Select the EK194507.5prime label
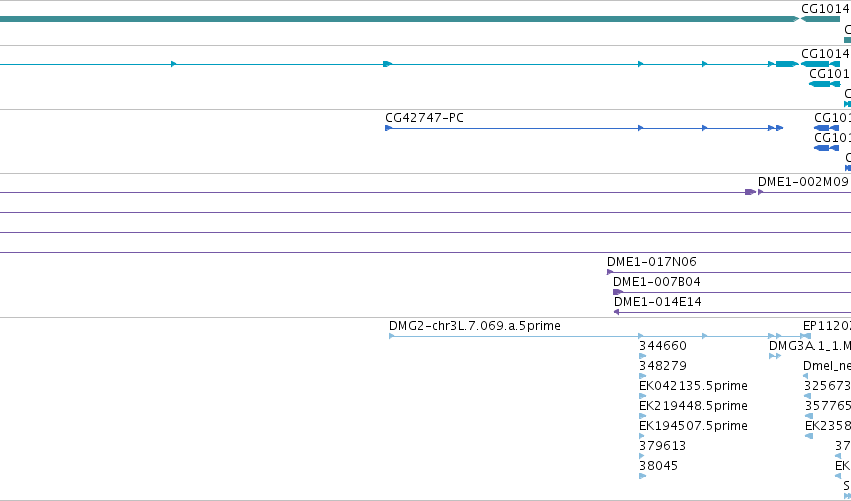Viewport: 851px width, 501px height. [693, 426]
